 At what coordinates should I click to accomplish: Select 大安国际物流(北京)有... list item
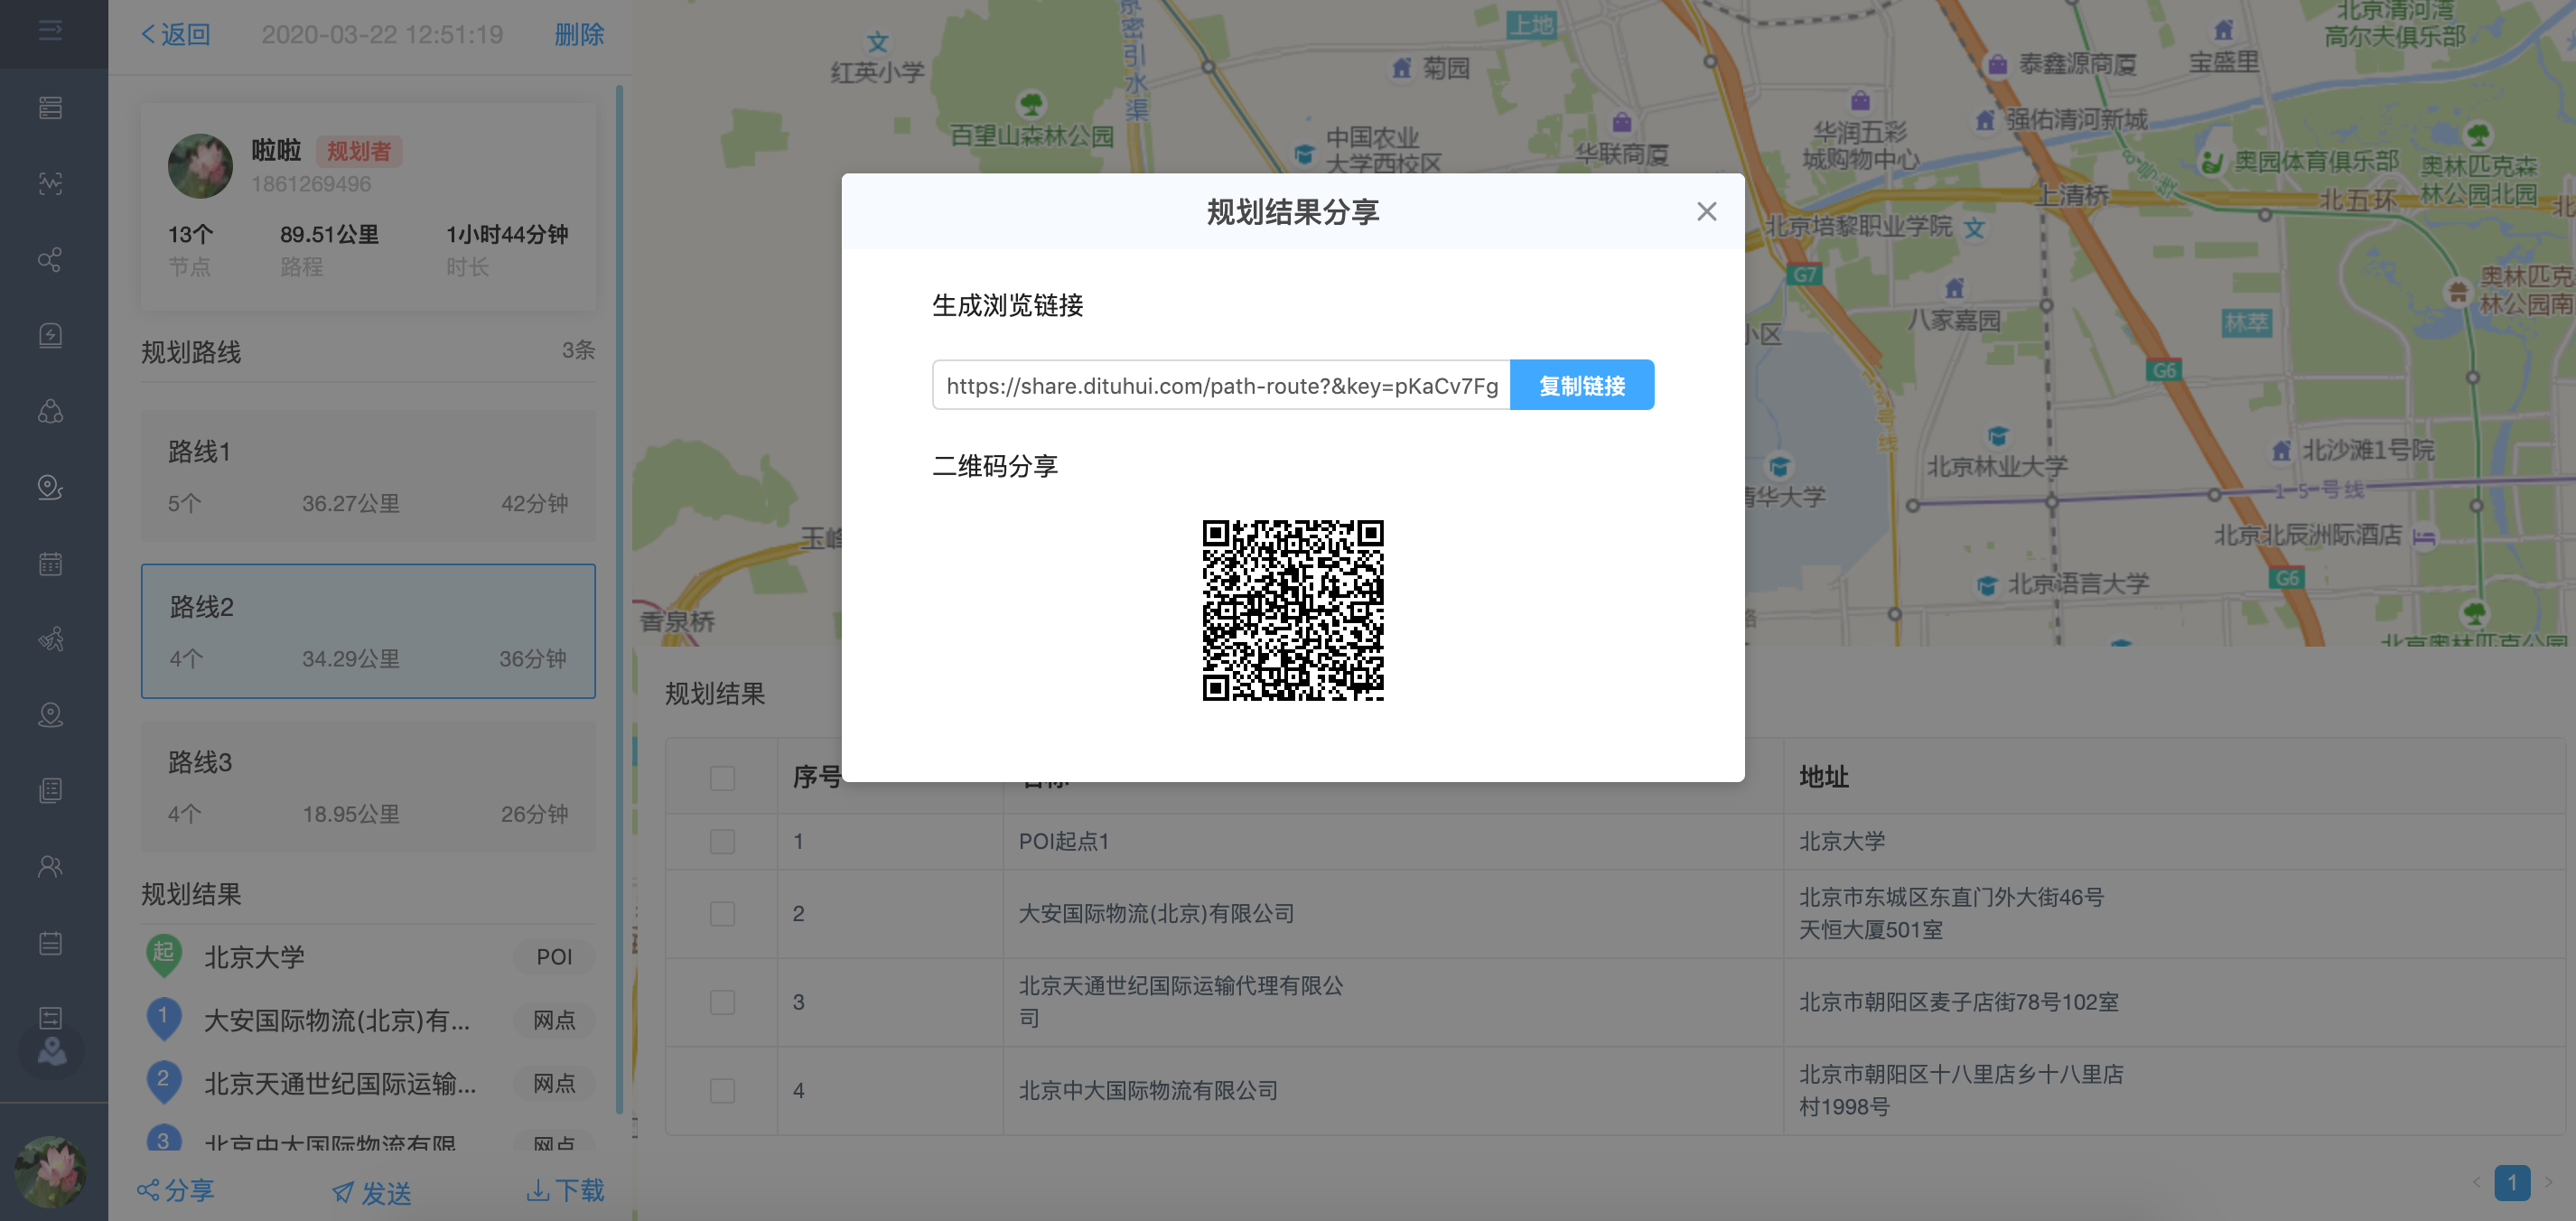pyautogui.click(x=337, y=1020)
